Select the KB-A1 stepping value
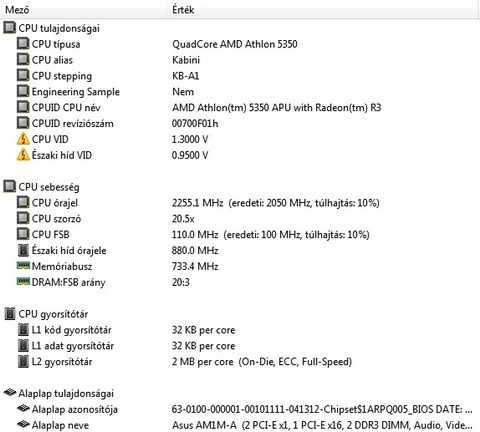The image size is (480, 432). tap(185, 76)
